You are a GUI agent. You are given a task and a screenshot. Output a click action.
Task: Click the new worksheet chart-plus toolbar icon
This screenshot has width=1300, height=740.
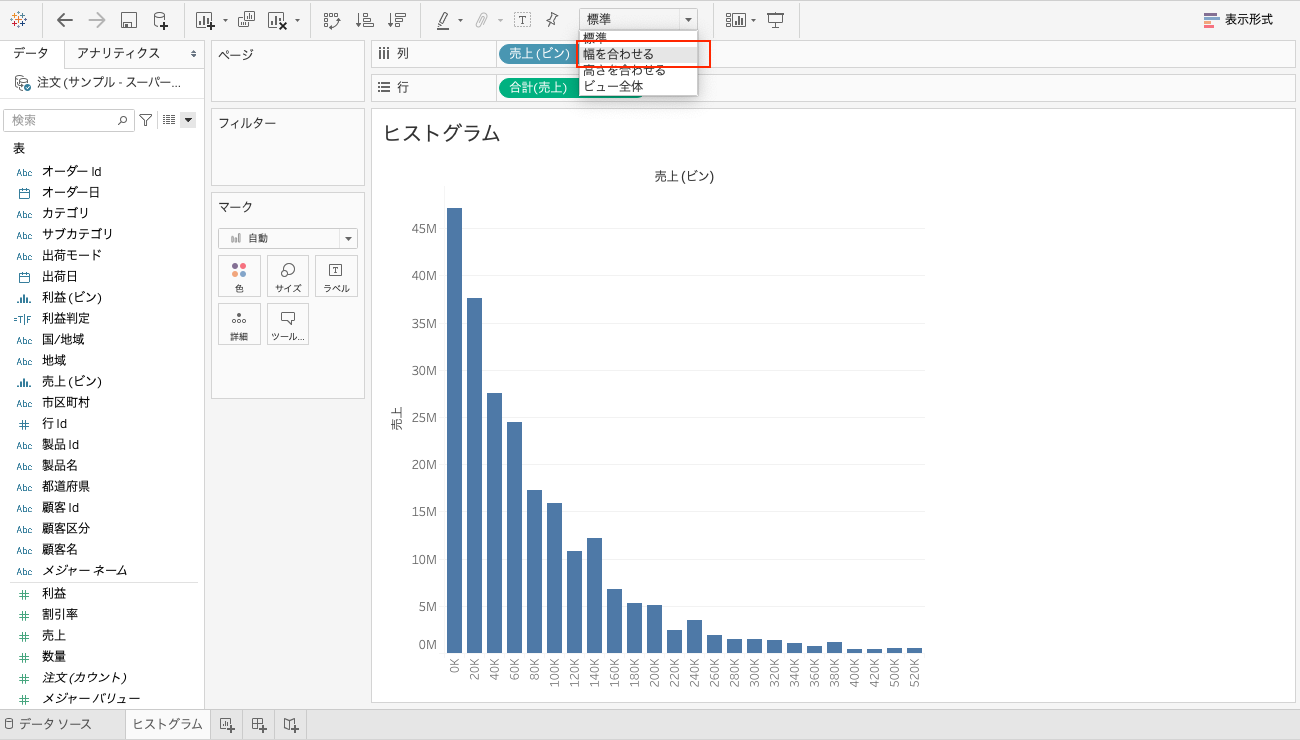[x=205, y=20]
